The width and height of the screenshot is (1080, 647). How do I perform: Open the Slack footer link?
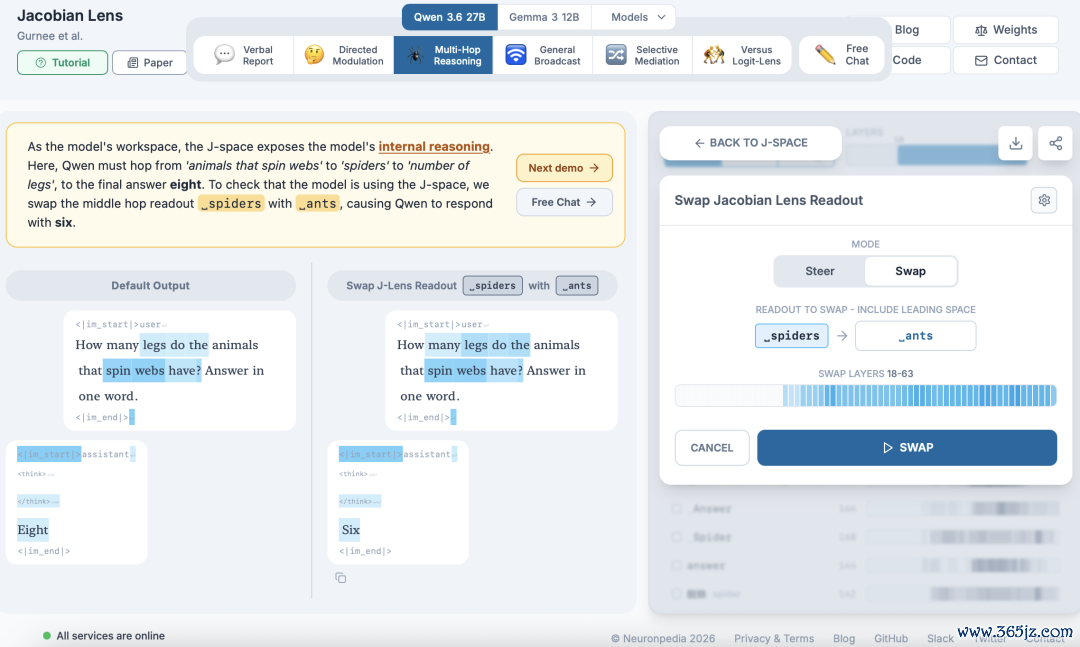[x=940, y=639]
